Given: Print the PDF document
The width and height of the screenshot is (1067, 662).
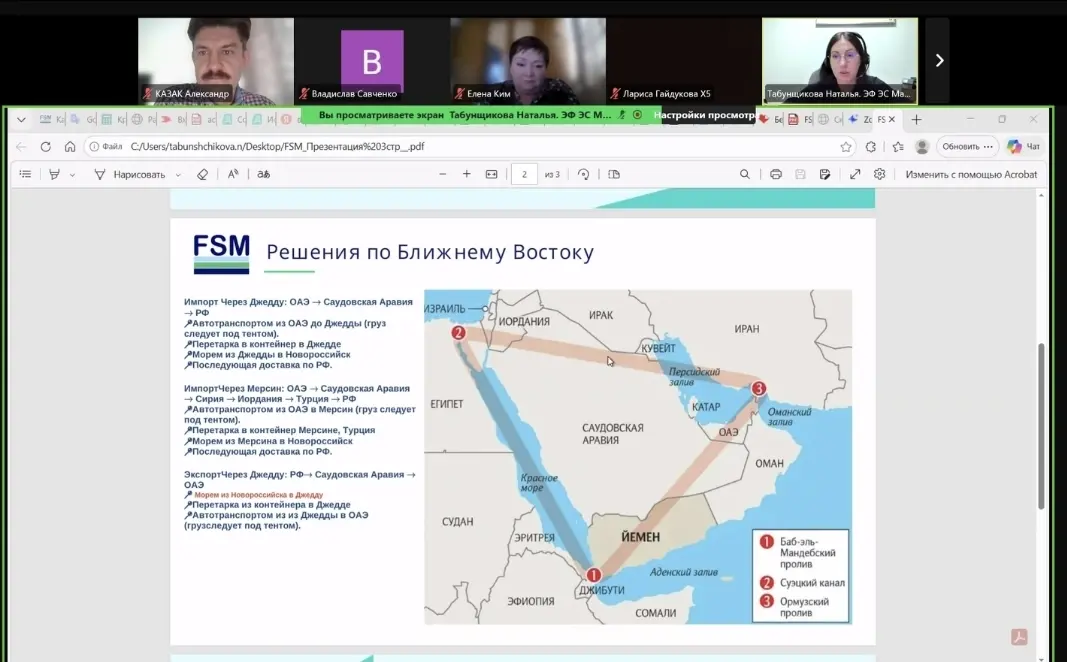Looking at the screenshot, I should point(776,174).
